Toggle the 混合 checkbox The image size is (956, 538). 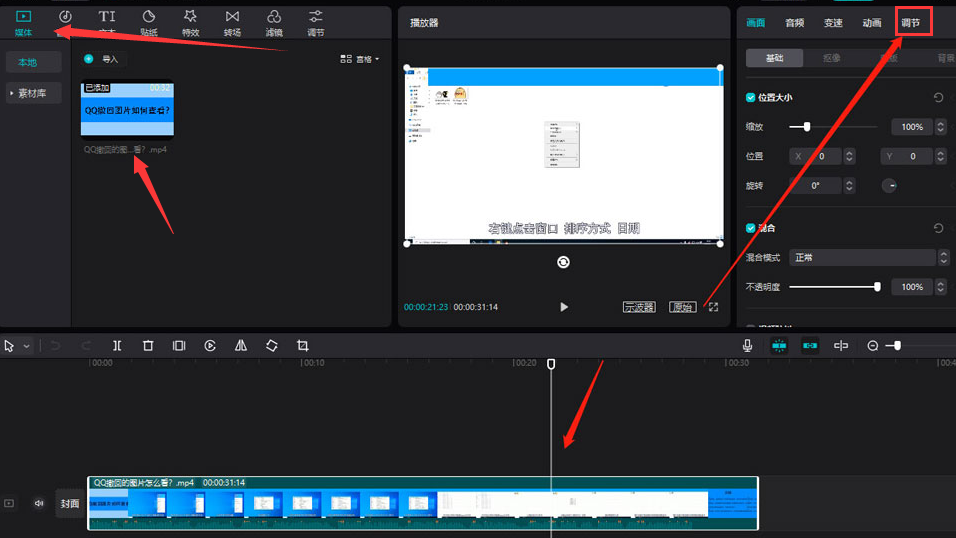pyautogui.click(x=751, y=228)
